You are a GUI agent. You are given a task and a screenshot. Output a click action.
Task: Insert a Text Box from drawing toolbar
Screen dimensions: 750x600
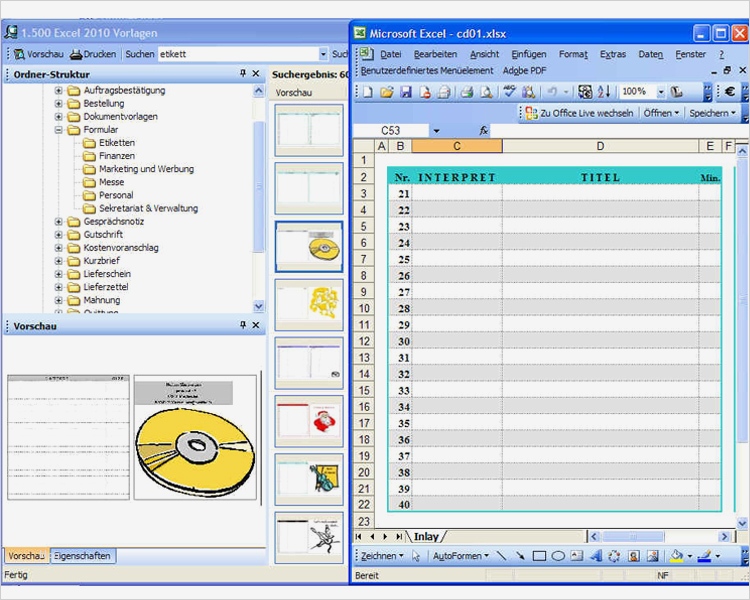click(577, 556)
